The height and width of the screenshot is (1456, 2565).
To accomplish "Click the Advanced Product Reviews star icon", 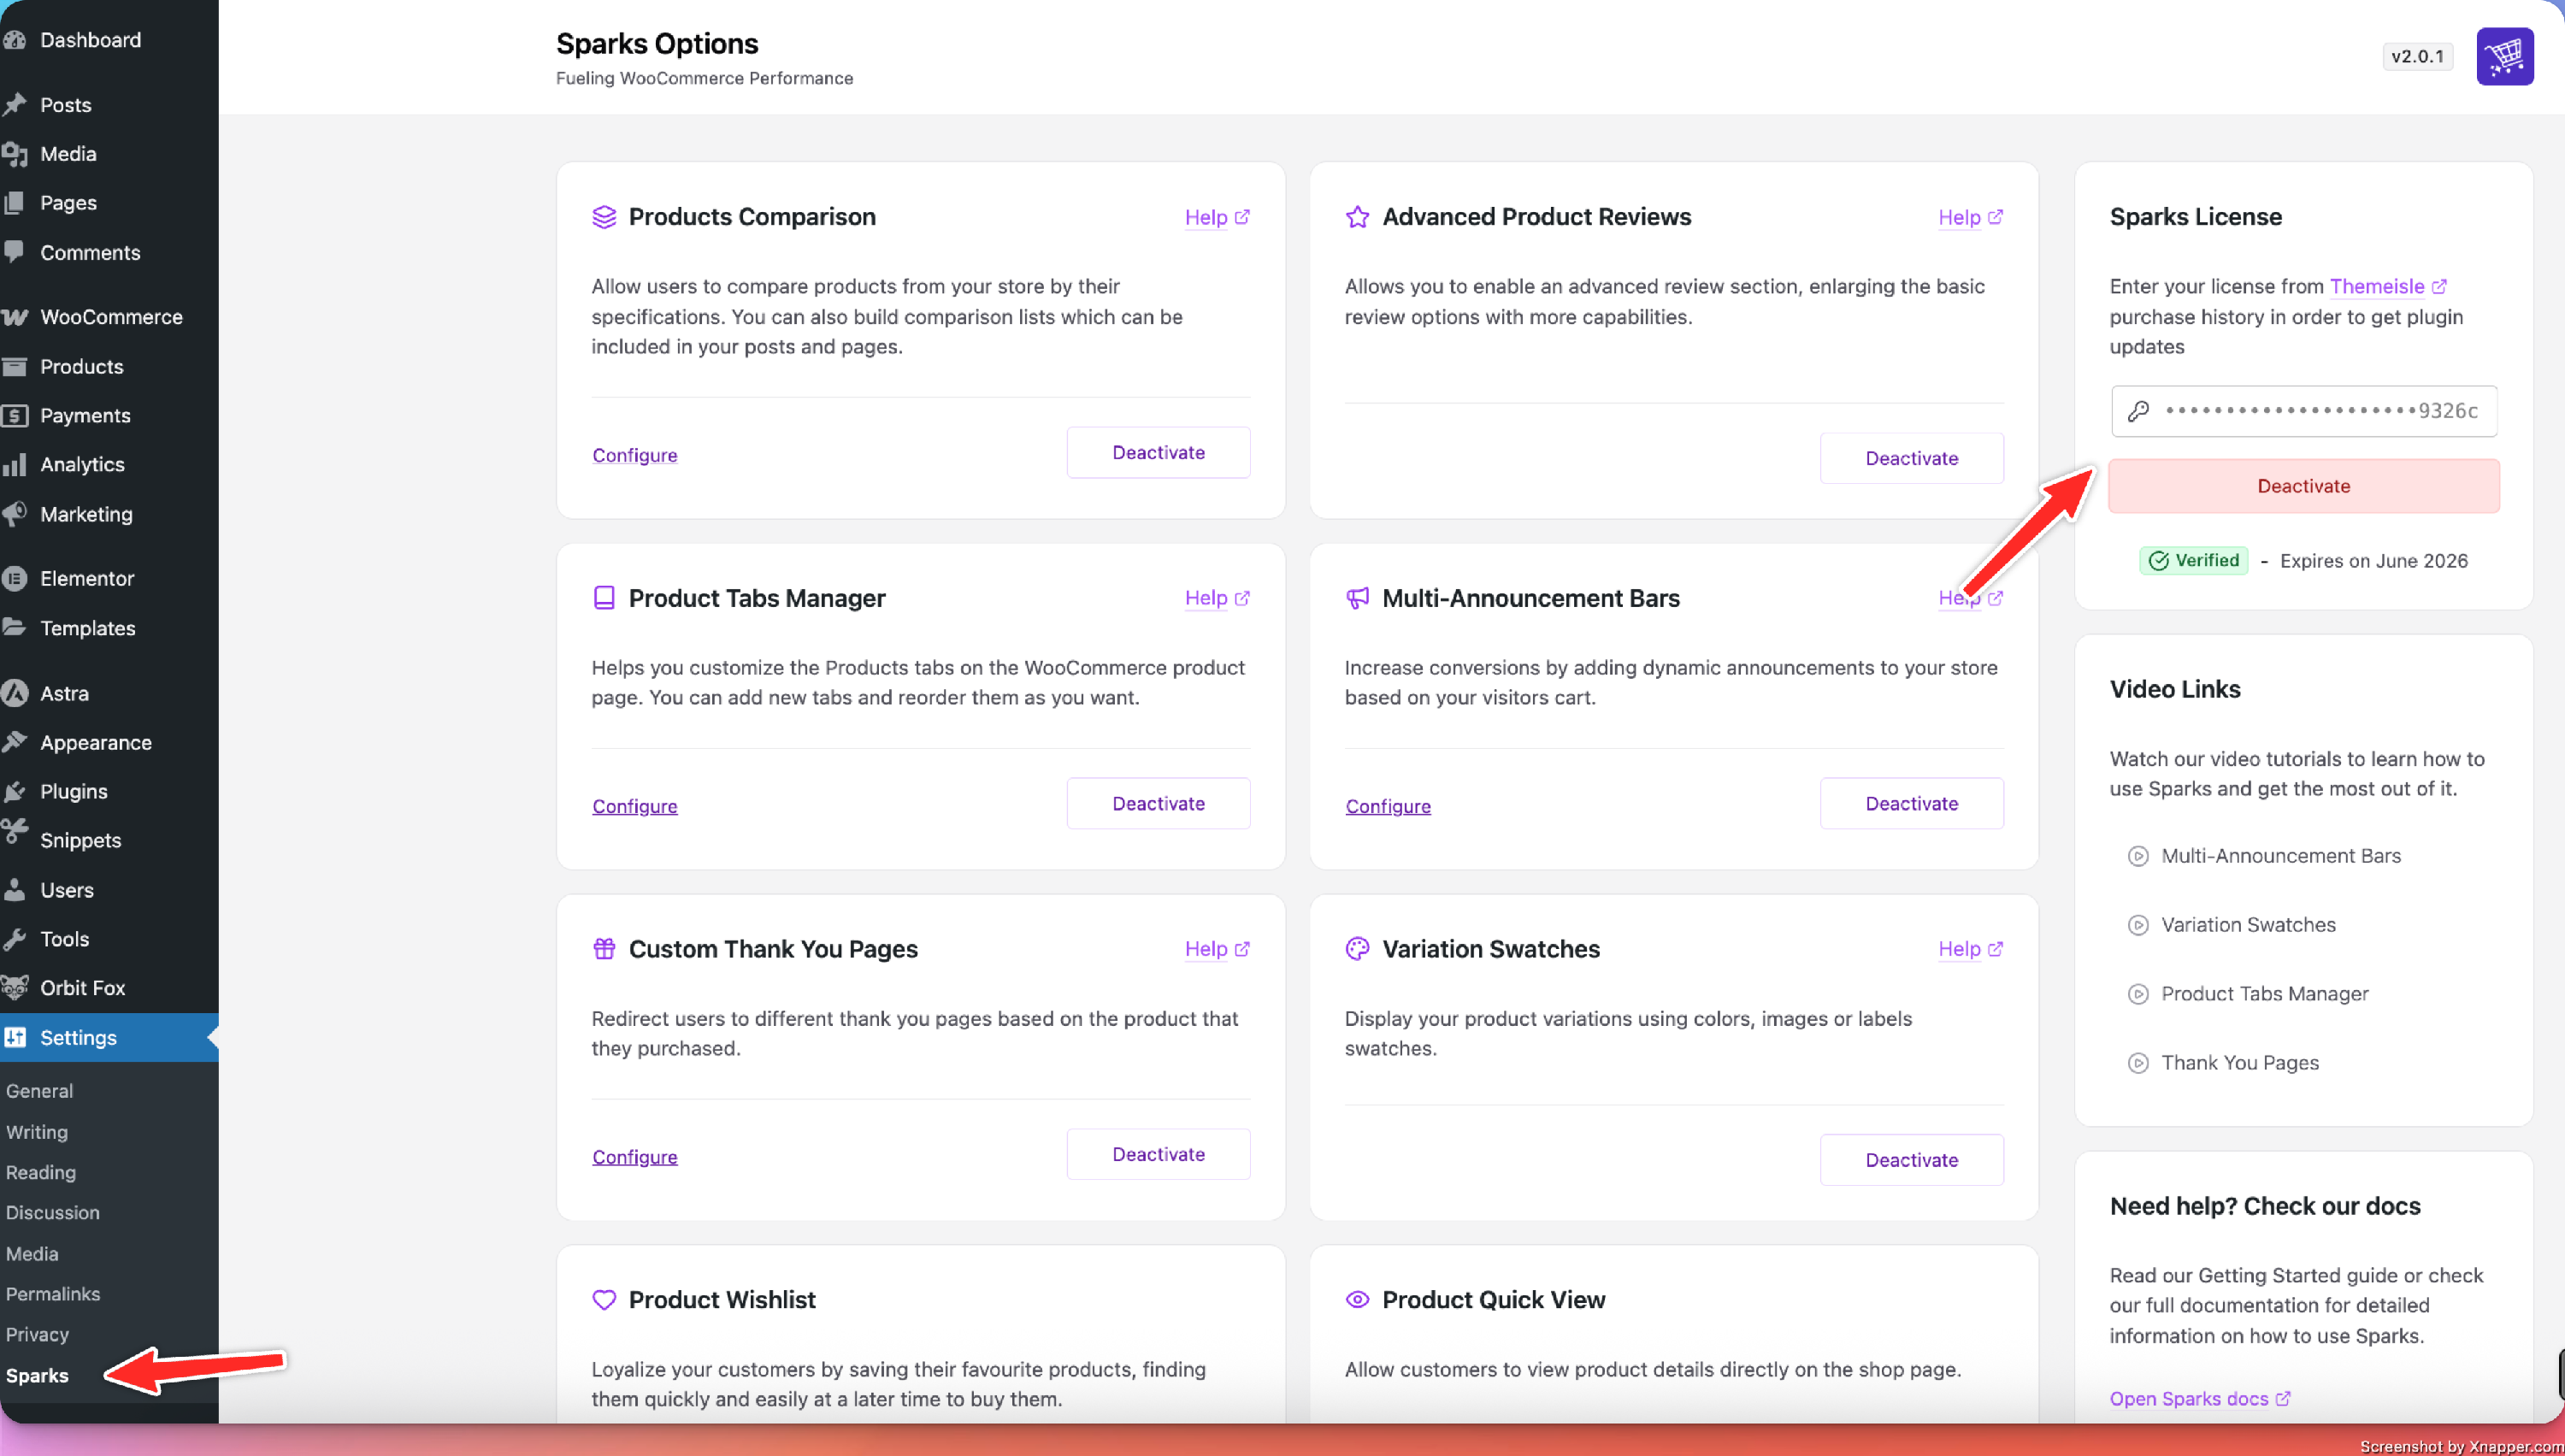I will pos(1357,217).
